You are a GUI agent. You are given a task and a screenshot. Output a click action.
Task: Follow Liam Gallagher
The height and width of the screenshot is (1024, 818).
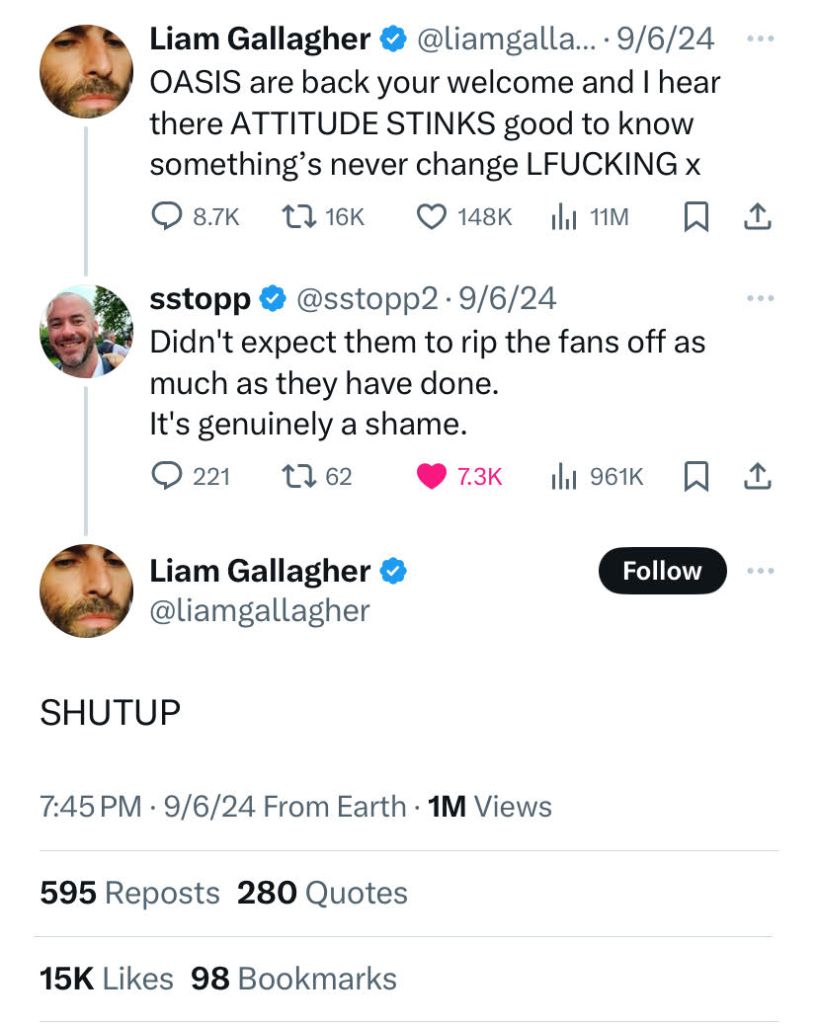pyautogui.click(x=662, y=571)
